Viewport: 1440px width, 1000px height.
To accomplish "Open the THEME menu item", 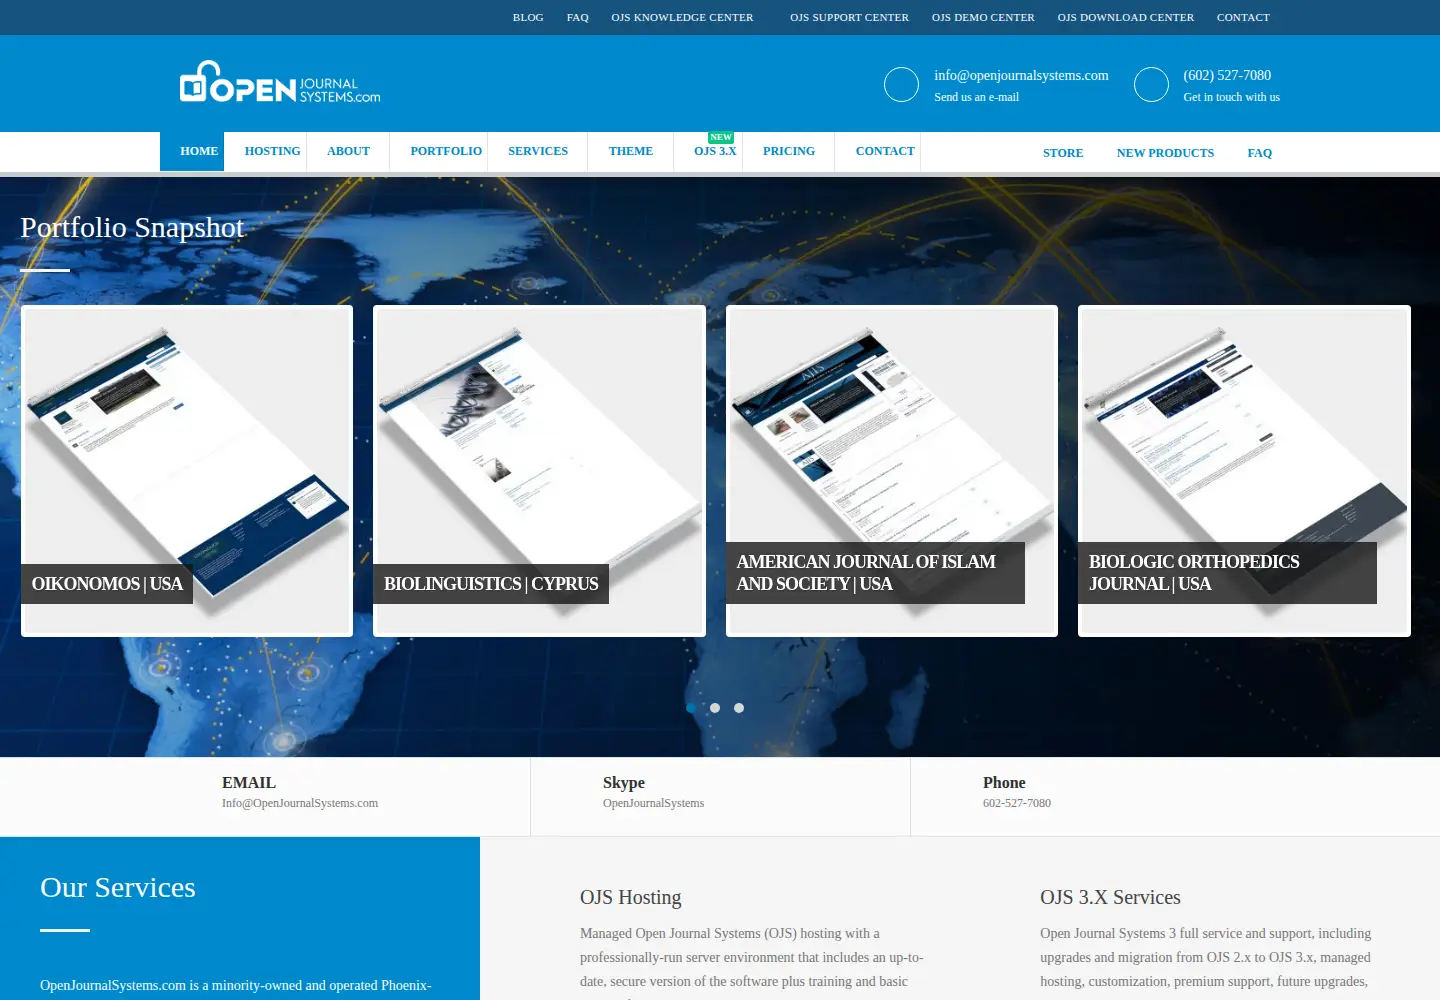I will (x=631, y=151).
